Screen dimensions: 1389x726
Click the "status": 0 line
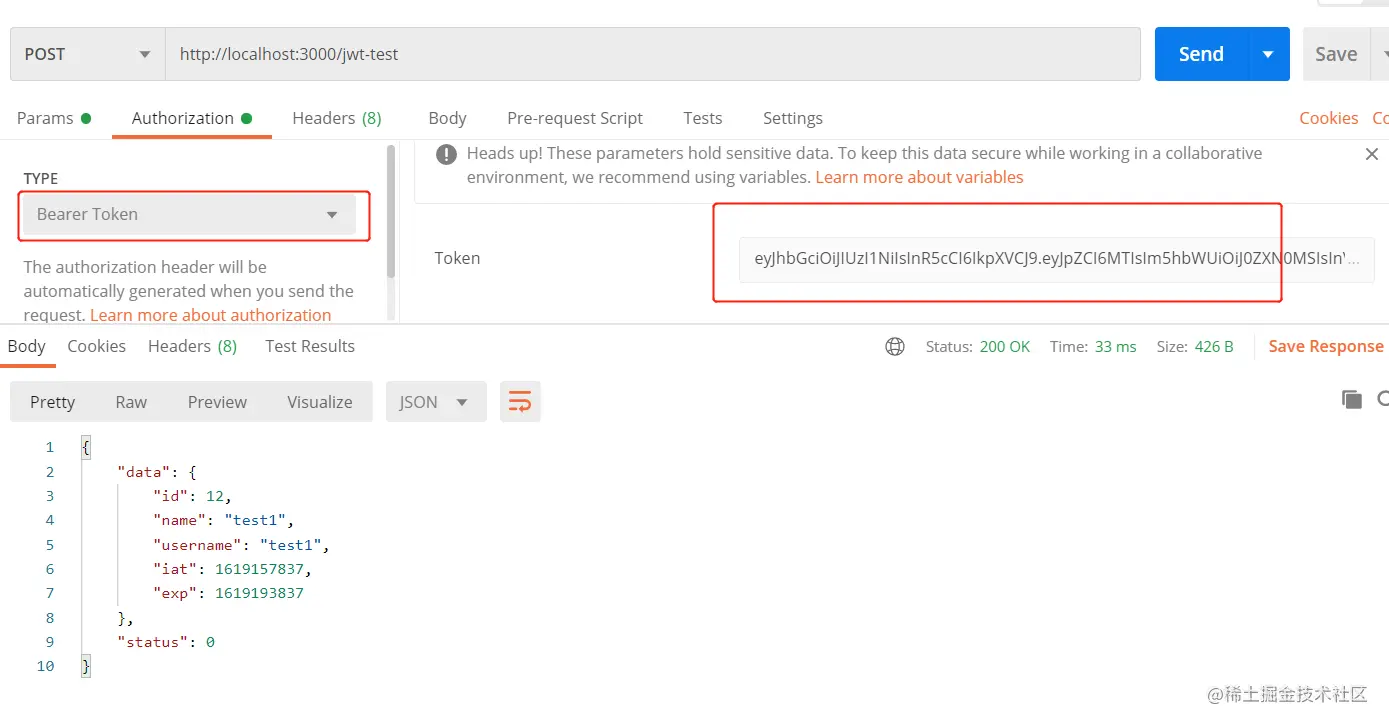pos(166,642)
